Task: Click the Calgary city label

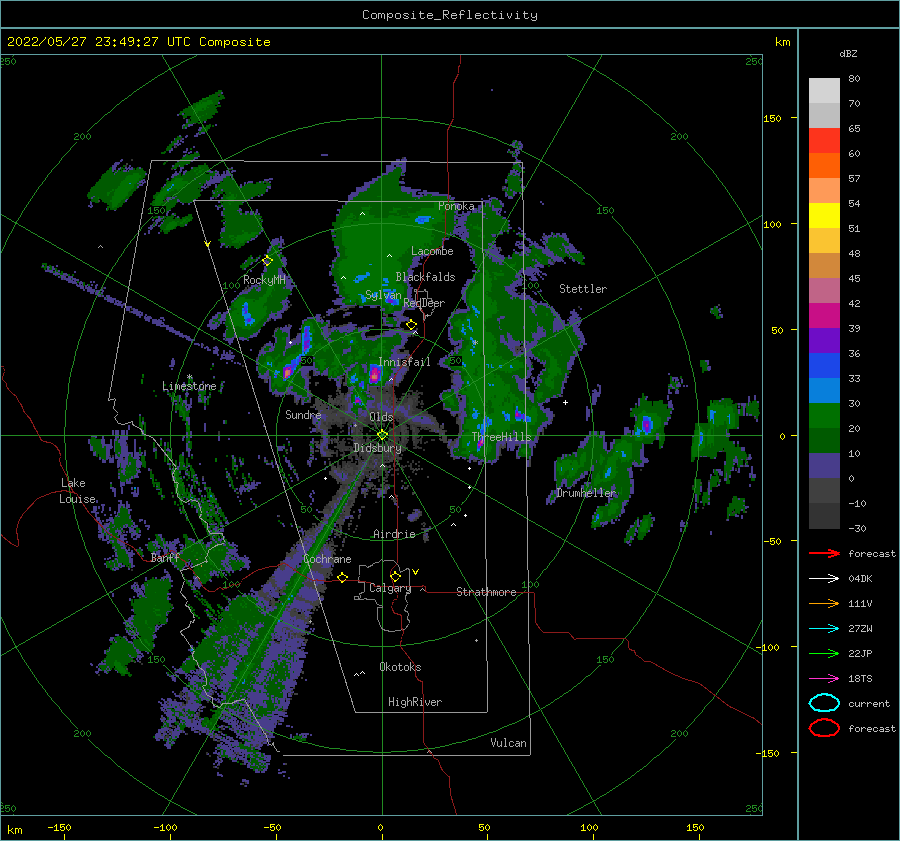Action: (x=390, y=588)
